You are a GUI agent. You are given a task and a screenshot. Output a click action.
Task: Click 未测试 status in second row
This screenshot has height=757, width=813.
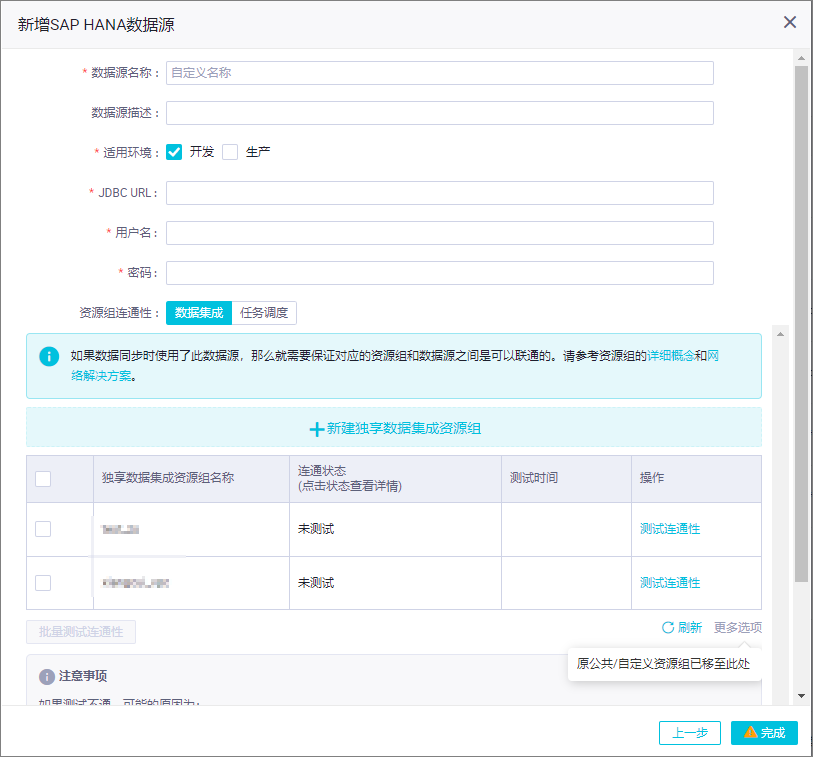click(316, 583)
